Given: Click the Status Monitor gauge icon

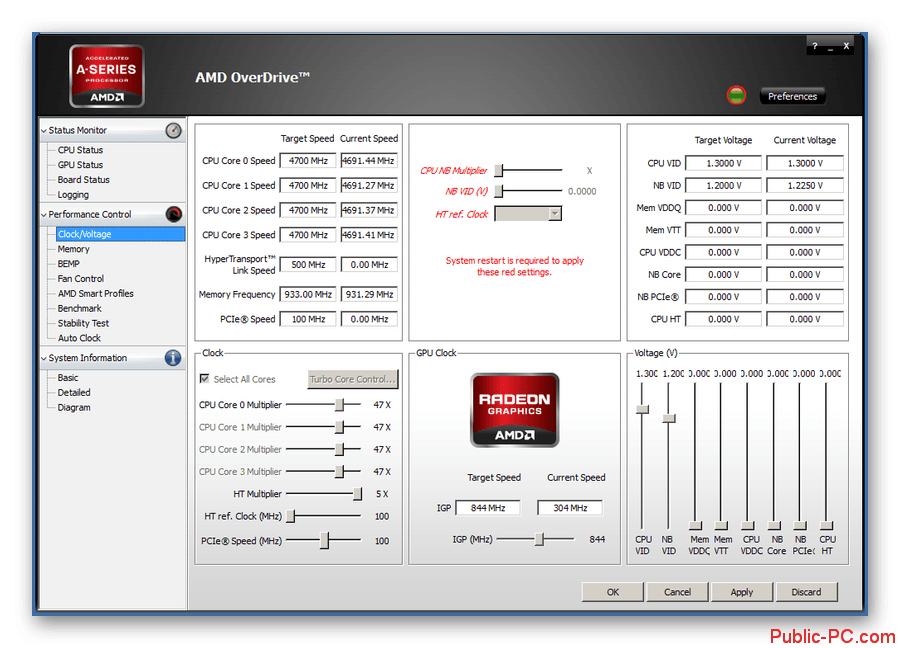Looking at the screenshot, I should (x=173, y=130).
